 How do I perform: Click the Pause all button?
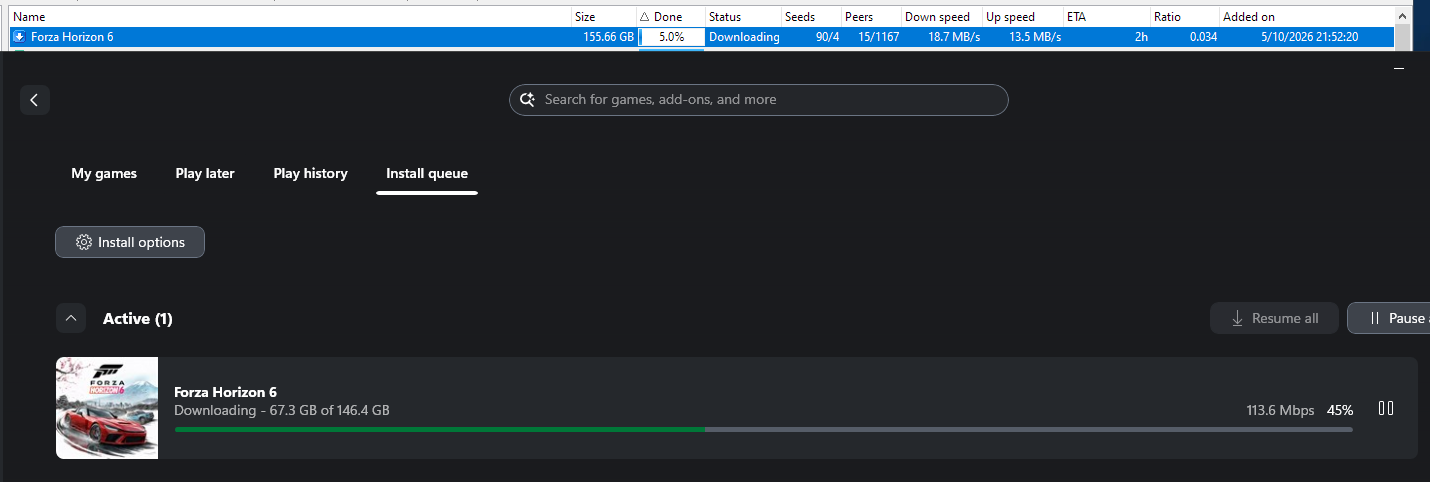coord(1389,318)
